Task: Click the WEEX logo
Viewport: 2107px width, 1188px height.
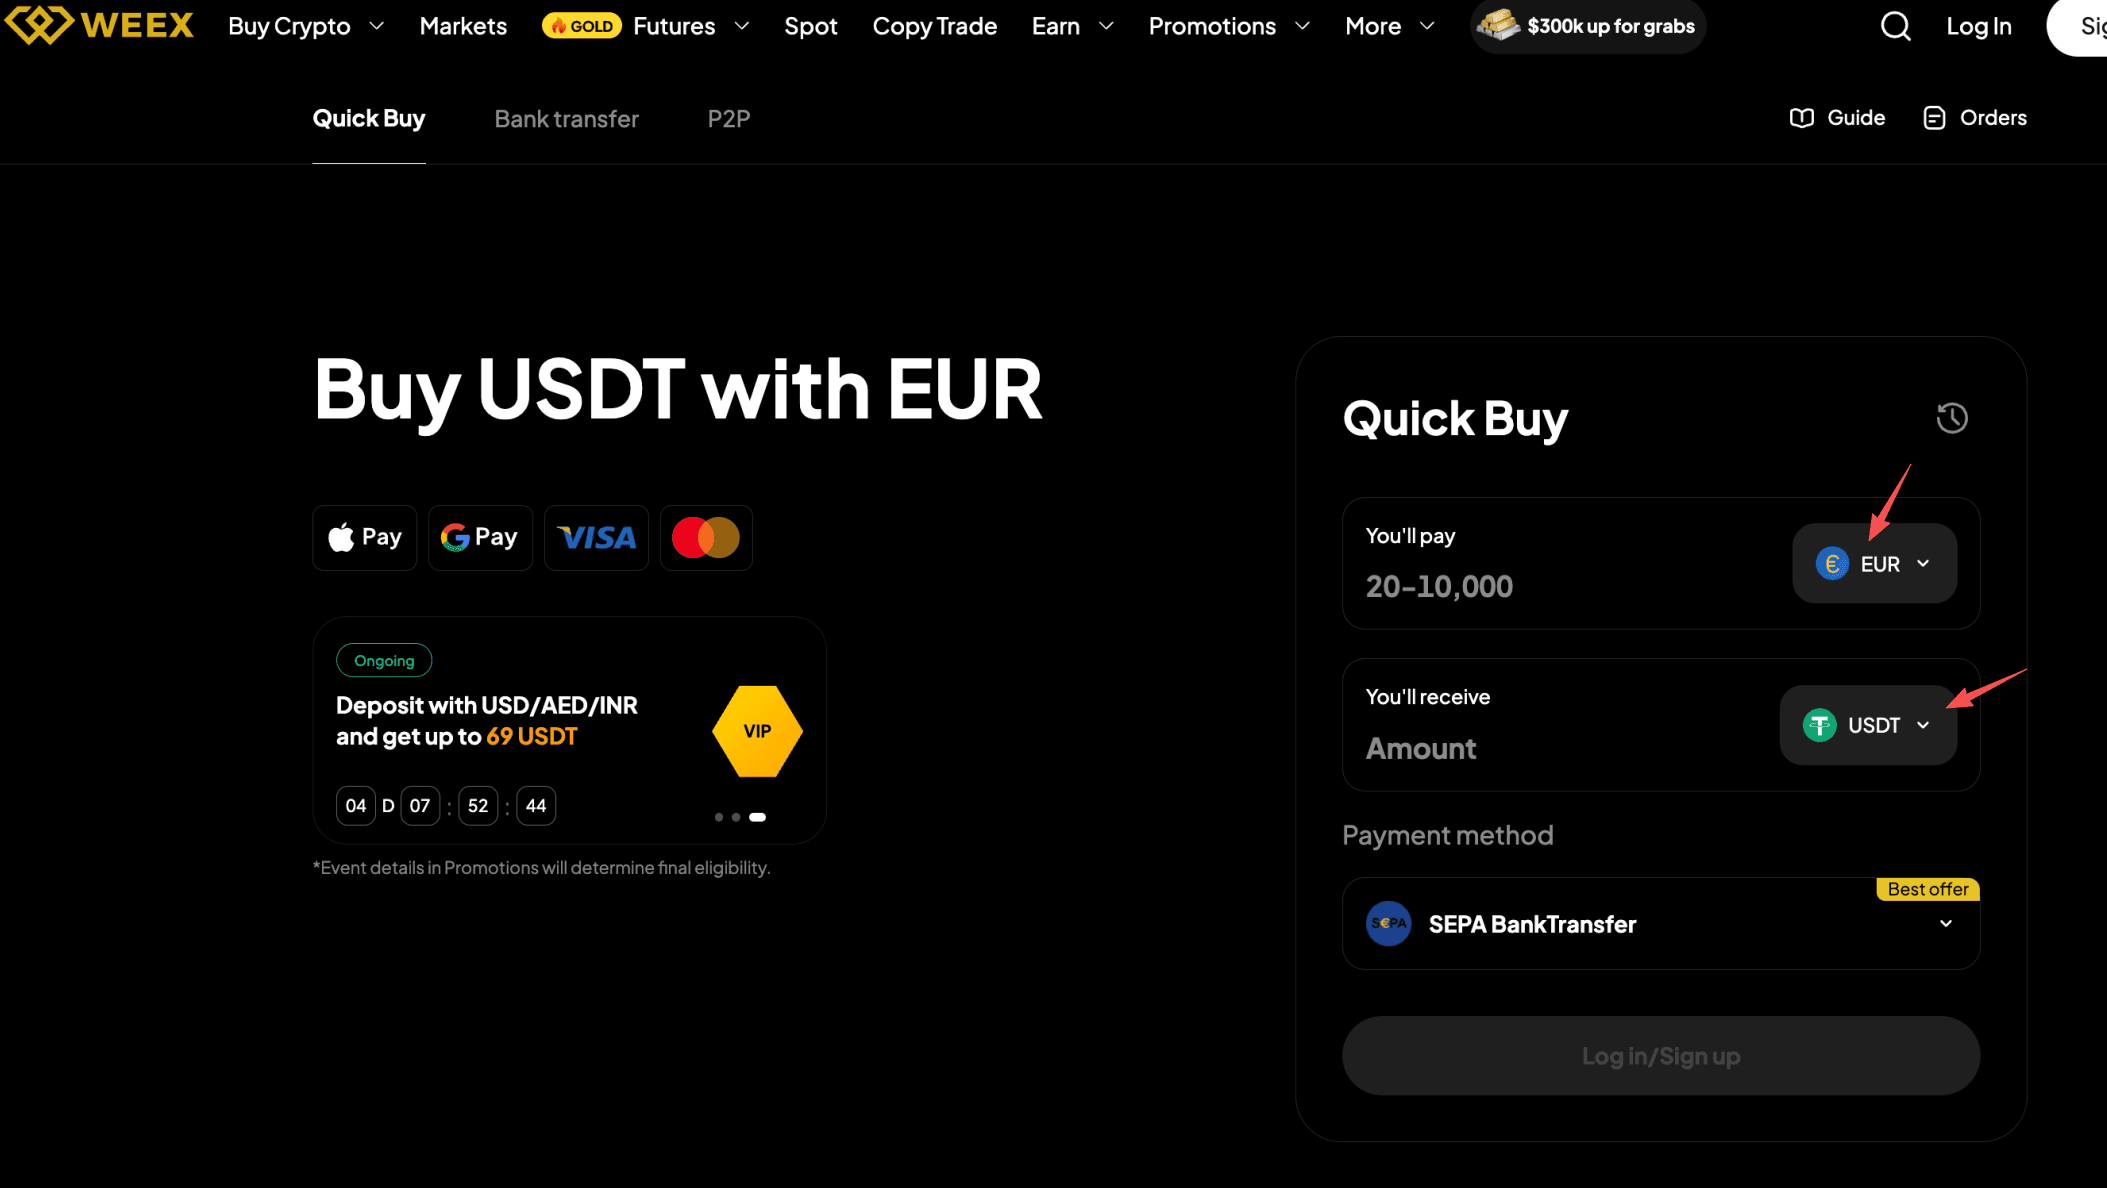Action: pos(99,25)
